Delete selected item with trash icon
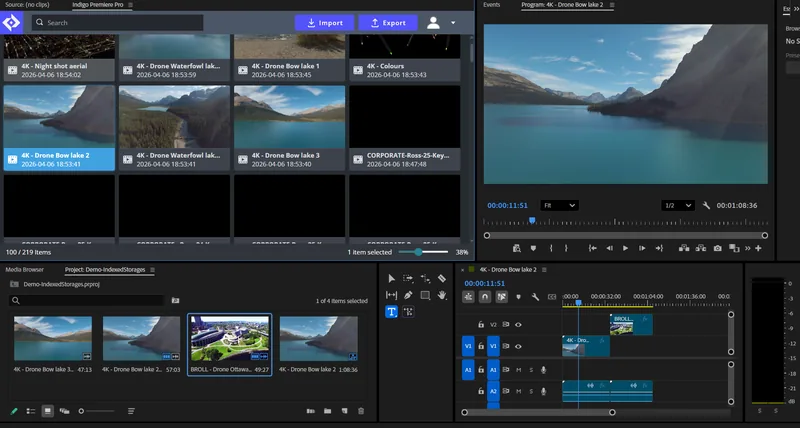Image resolution: width=800 pixels, height=428 pixels. tap(361, 411)
